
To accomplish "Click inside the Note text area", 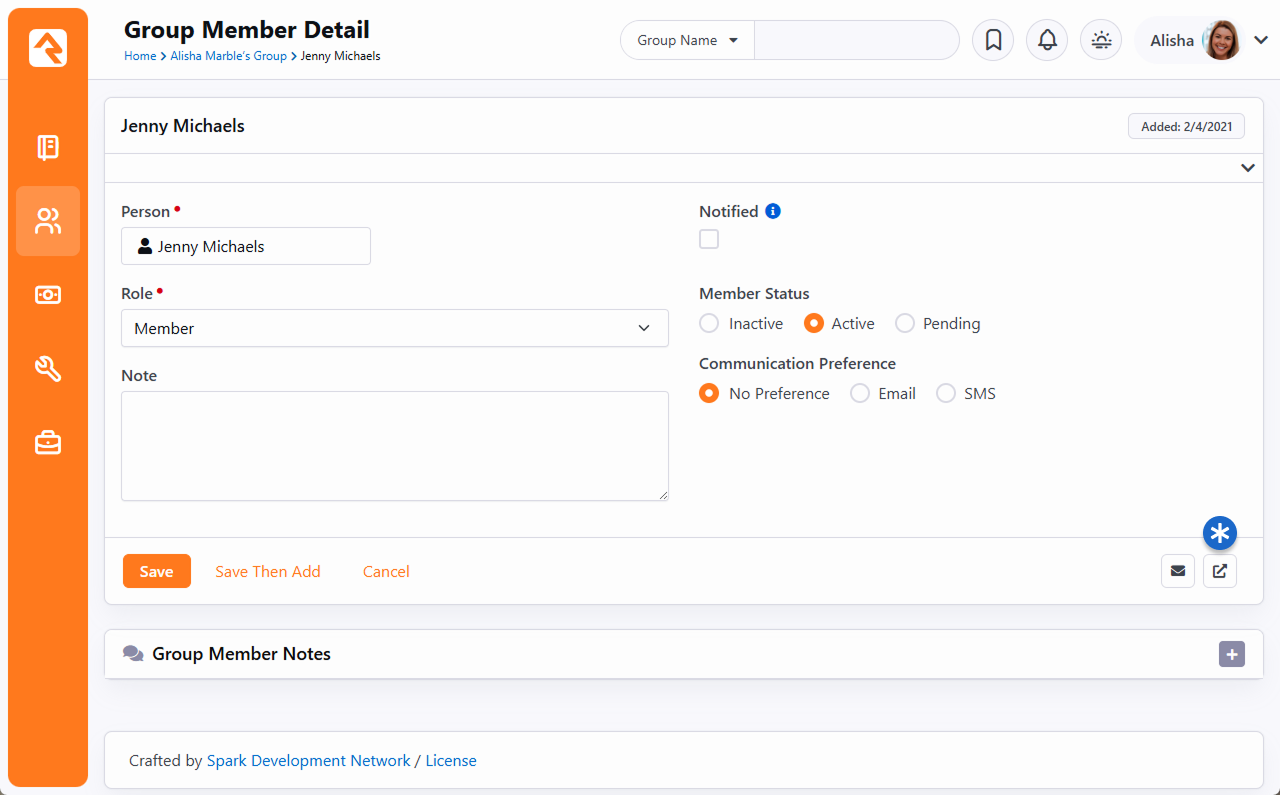I will point(394,445).
